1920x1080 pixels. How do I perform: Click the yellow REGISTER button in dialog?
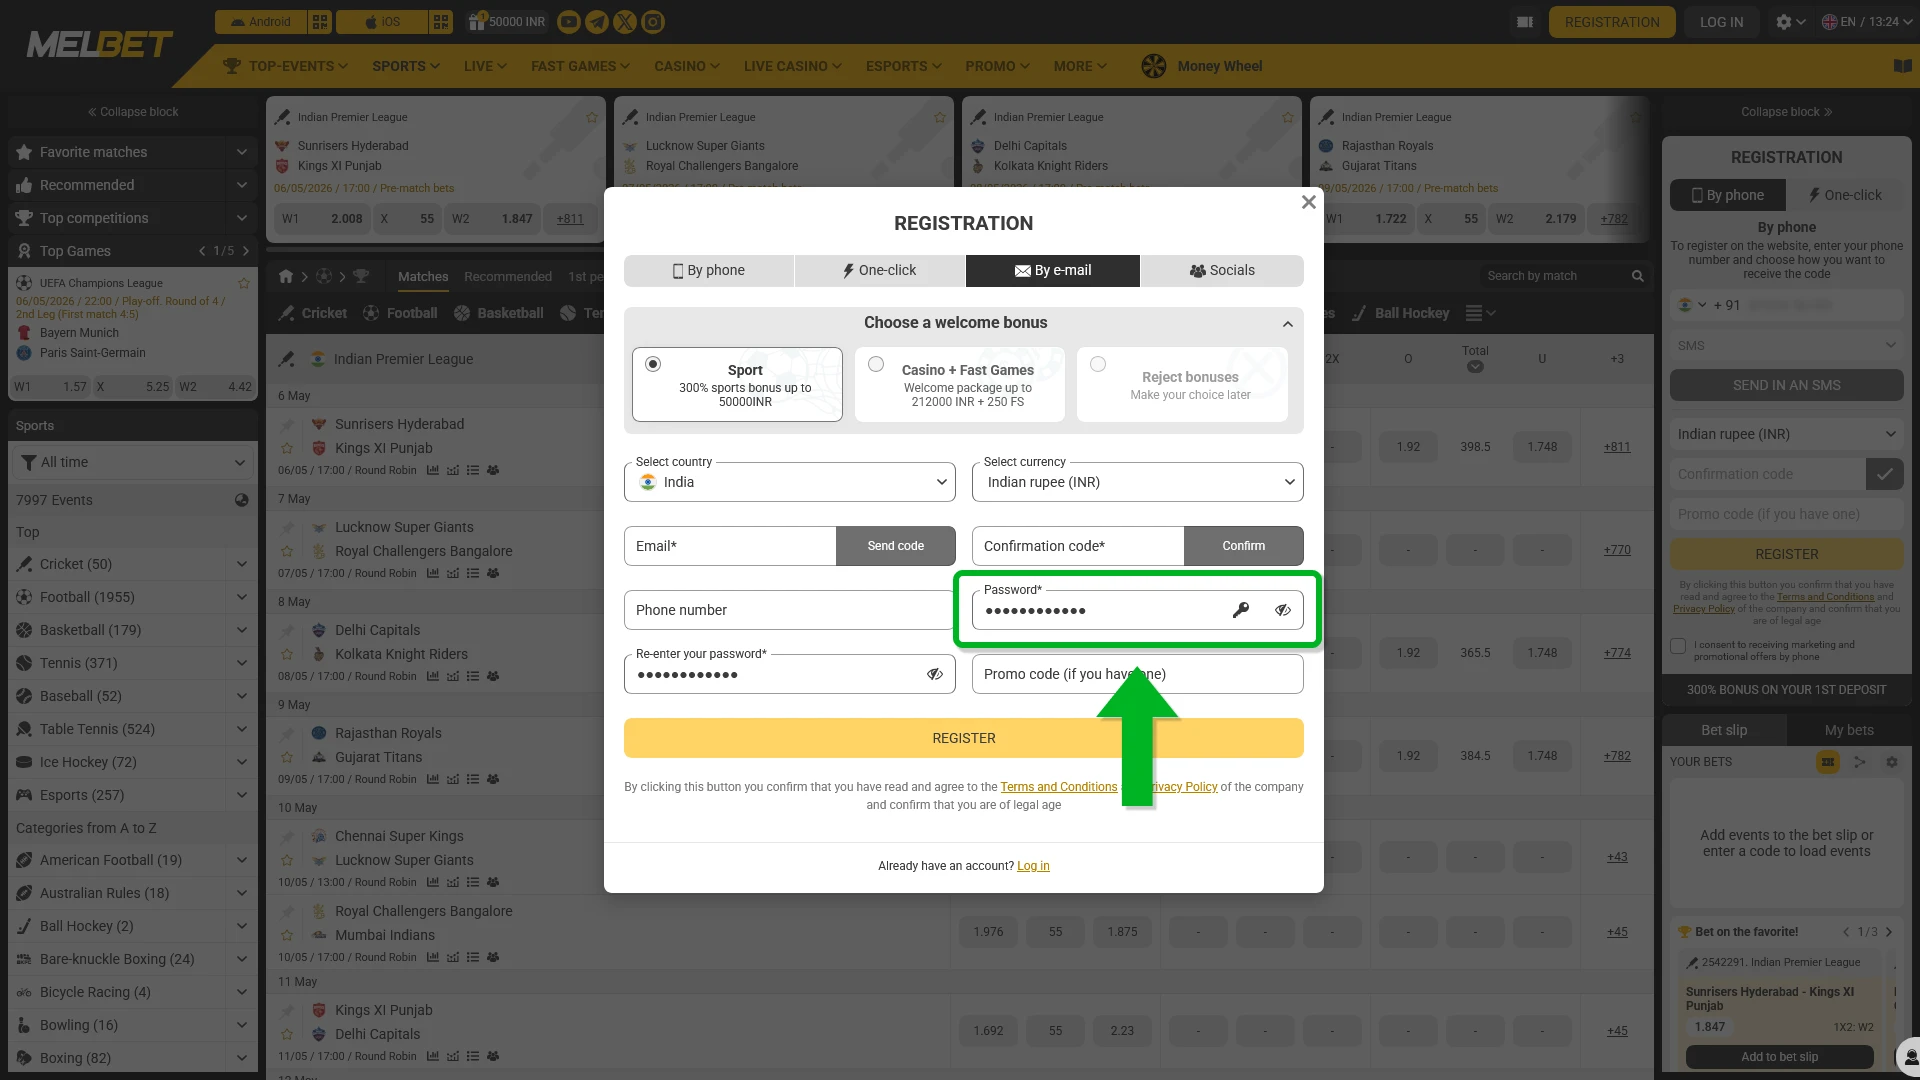(964, 738)
